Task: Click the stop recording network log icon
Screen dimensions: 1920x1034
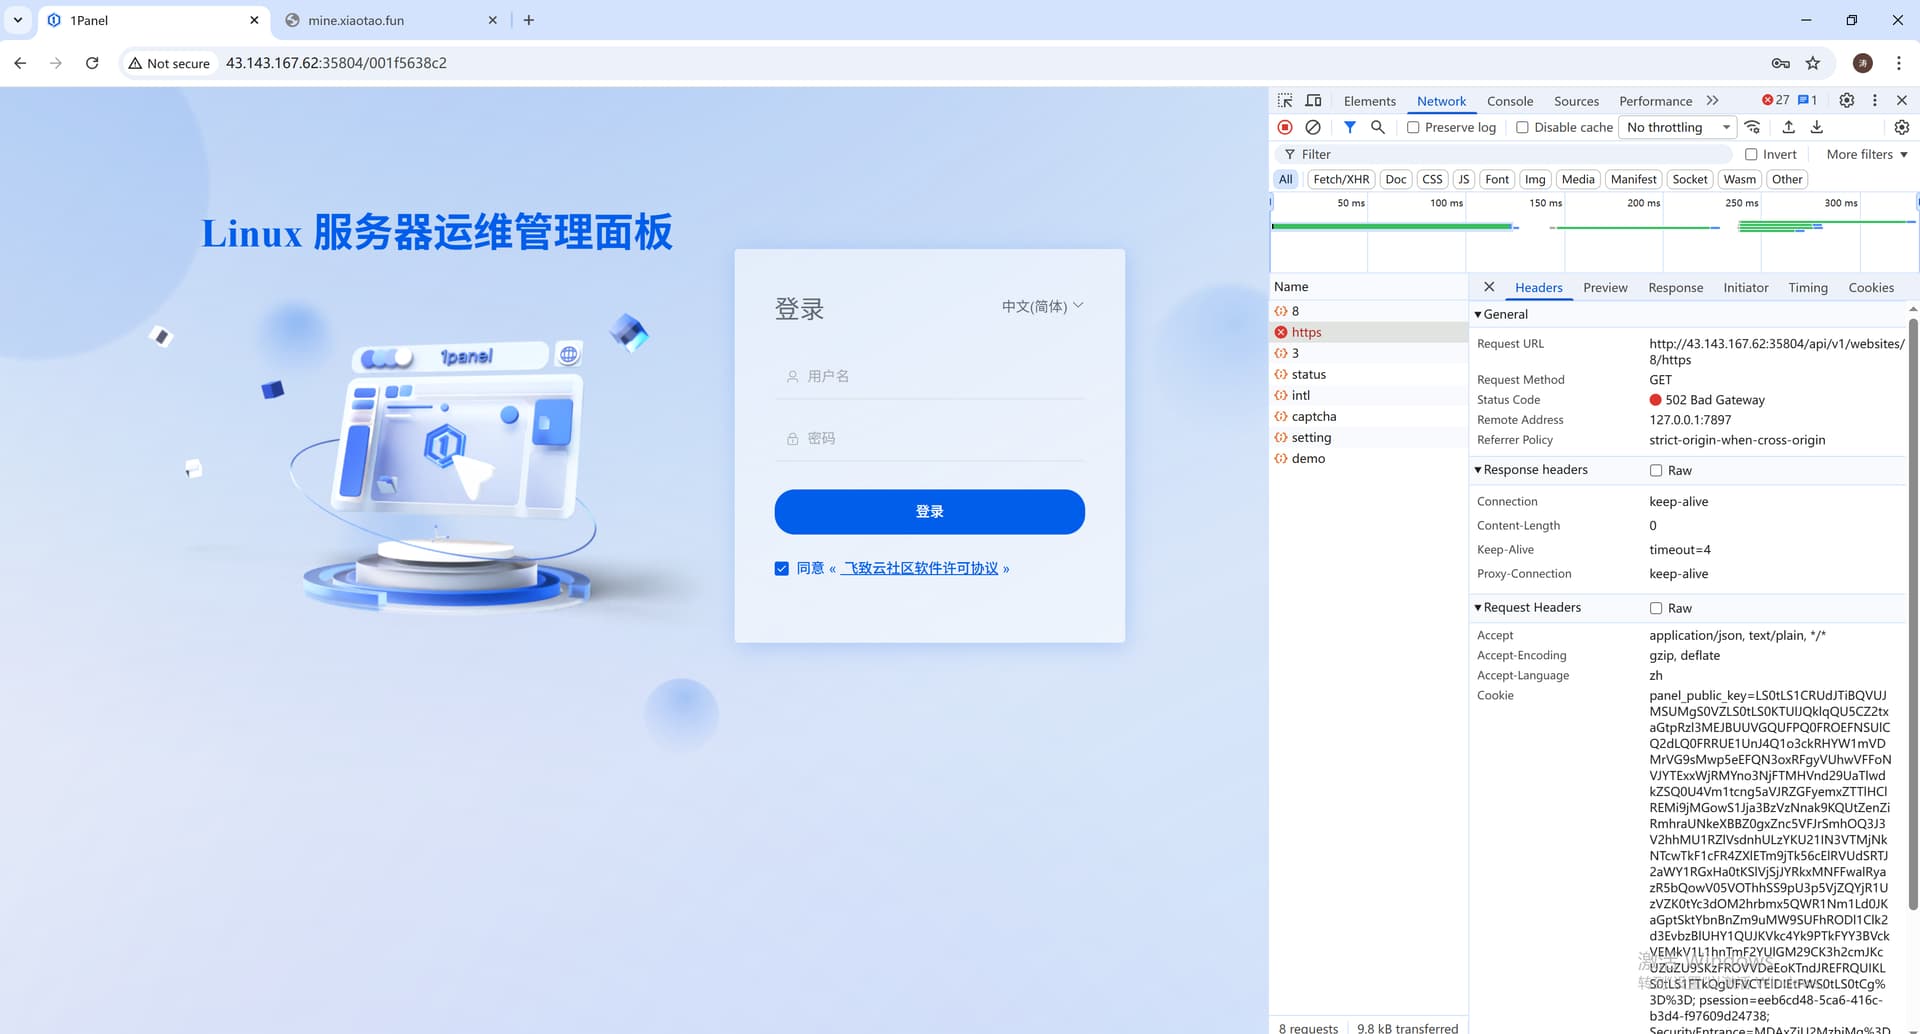Action: click(x=1285, y=127)
